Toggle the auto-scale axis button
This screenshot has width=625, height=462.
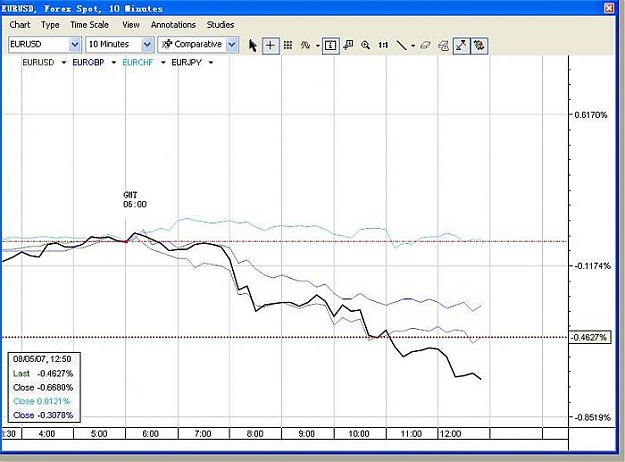point(461,45)
